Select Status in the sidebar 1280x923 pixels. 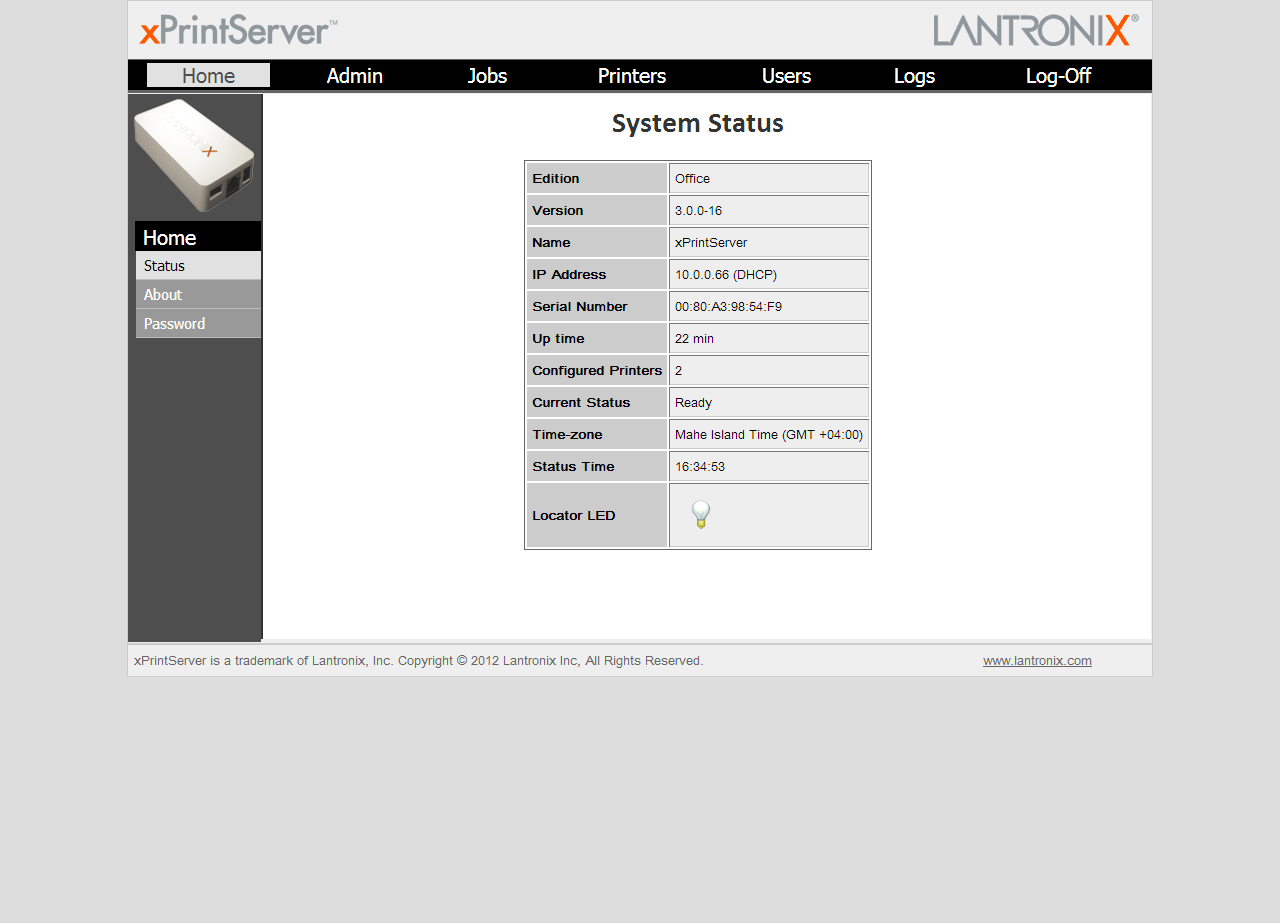198,266
